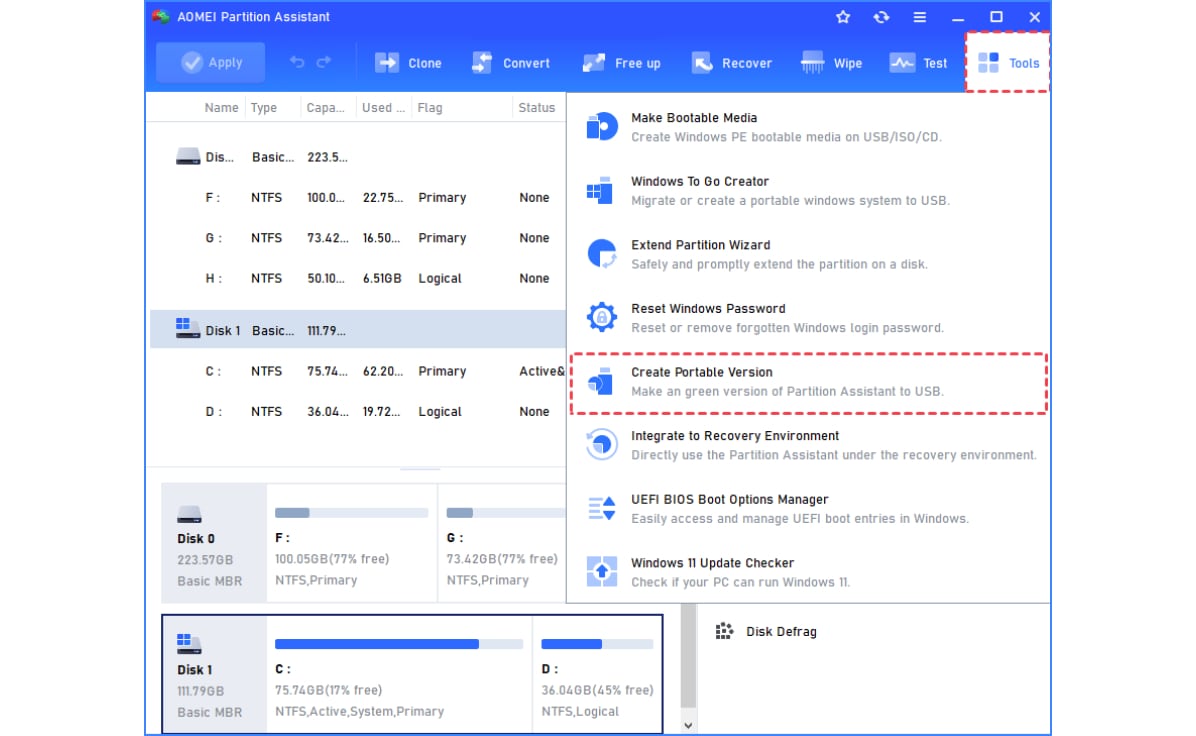Click the star favorite icon in title bar
The image size is (1196, 736).
(843, 17)
